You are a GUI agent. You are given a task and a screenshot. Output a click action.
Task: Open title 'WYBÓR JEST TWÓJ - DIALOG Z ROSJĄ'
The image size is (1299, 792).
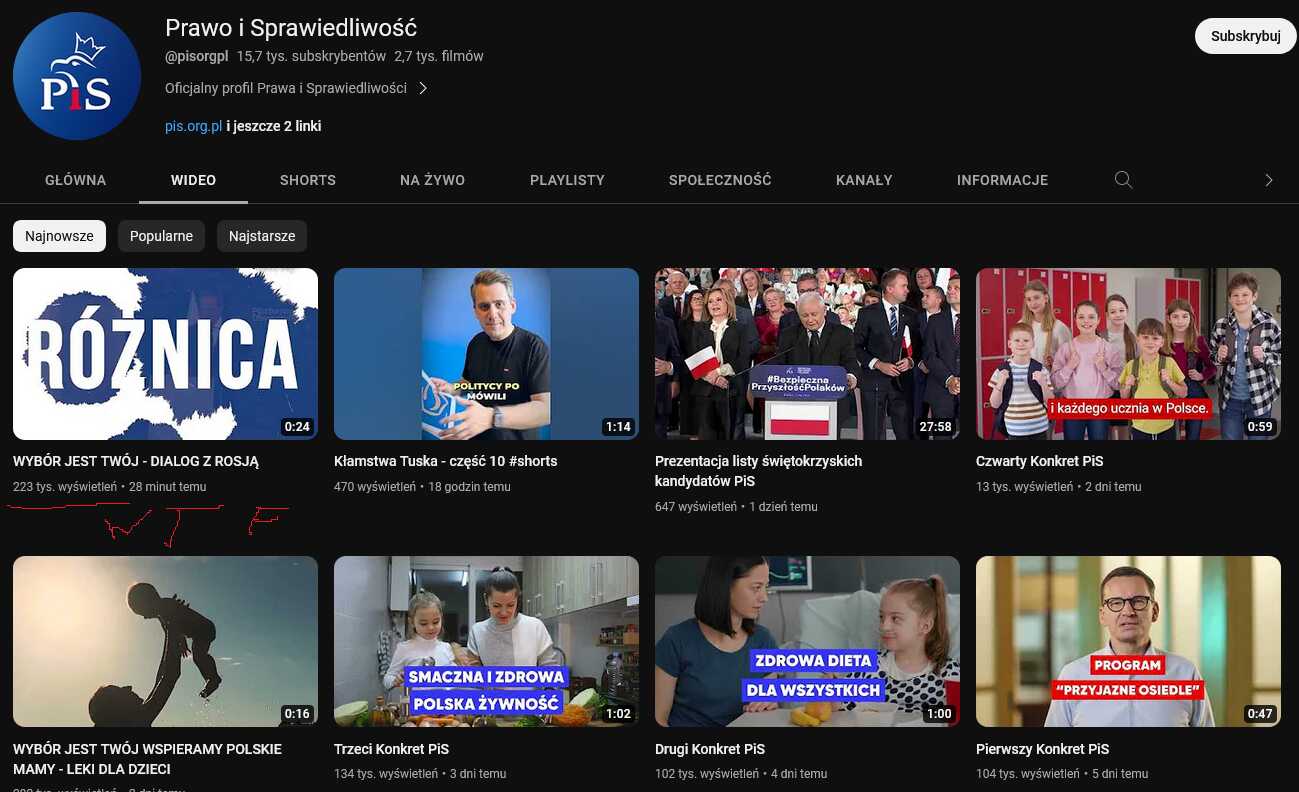coord(136,461)
